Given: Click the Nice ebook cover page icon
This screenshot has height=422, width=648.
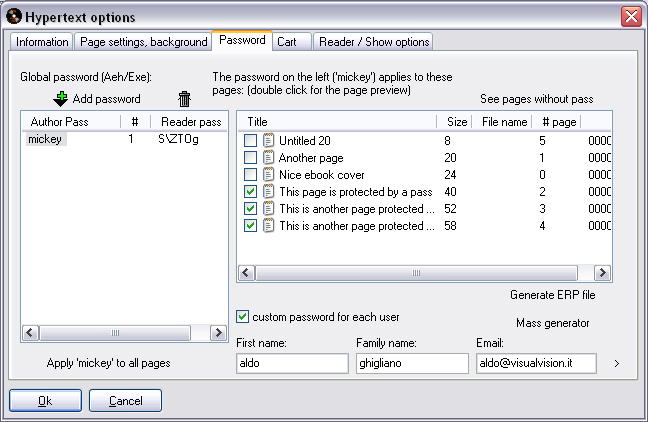Looking at the screenshot, I should [268, 175].
